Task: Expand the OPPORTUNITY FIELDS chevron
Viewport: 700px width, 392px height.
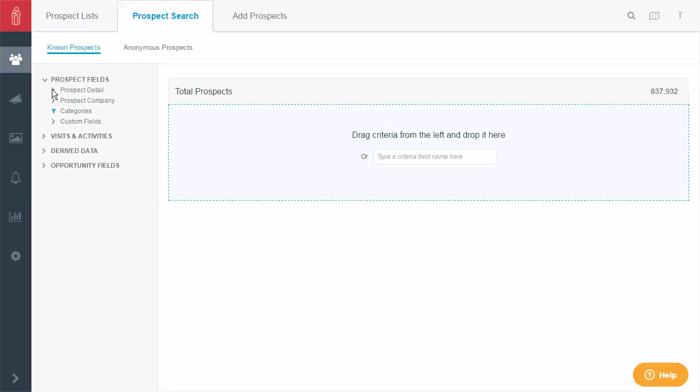Action: (x=44, y=166)
